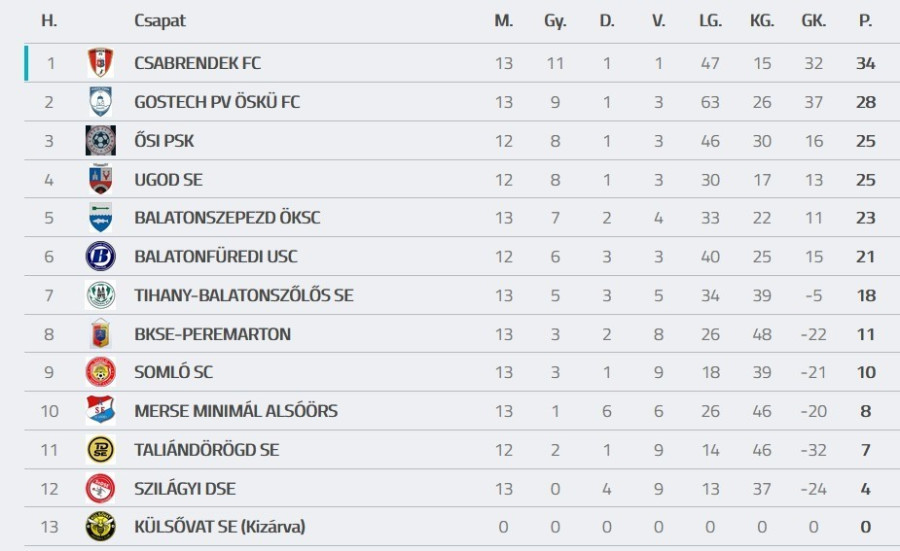This screenshot has height=551, width=900.
Task: Open UGOD SE team name link
Action: [x=168, y=180]
